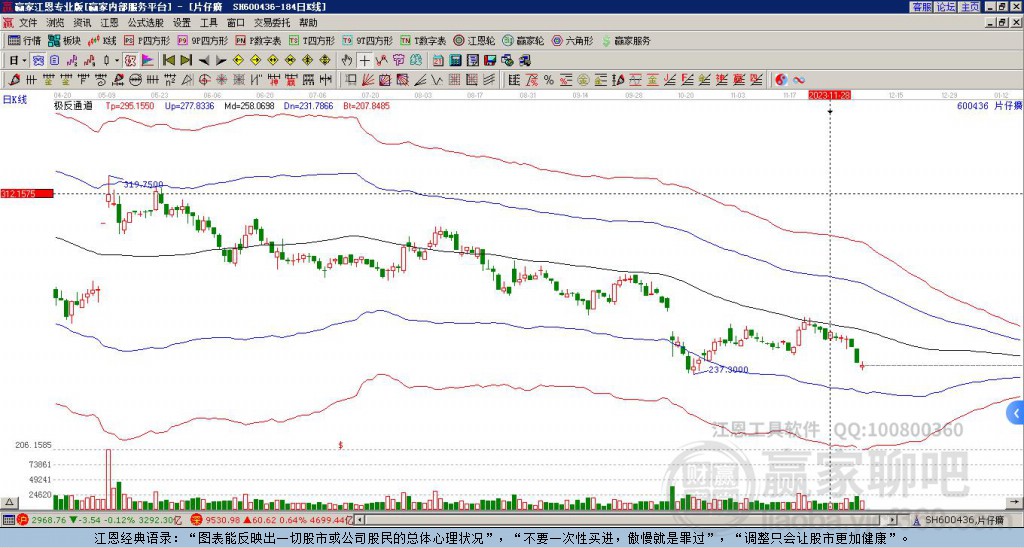Click the circle-with-line drawing icon
Screen dimensions: 1024x548
[135, 80]
